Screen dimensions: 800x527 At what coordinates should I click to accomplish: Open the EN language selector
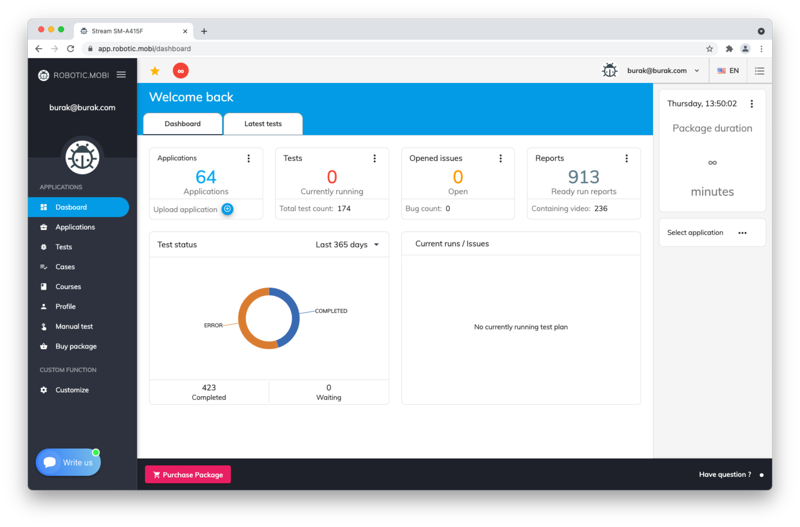[x=728, y=71]
